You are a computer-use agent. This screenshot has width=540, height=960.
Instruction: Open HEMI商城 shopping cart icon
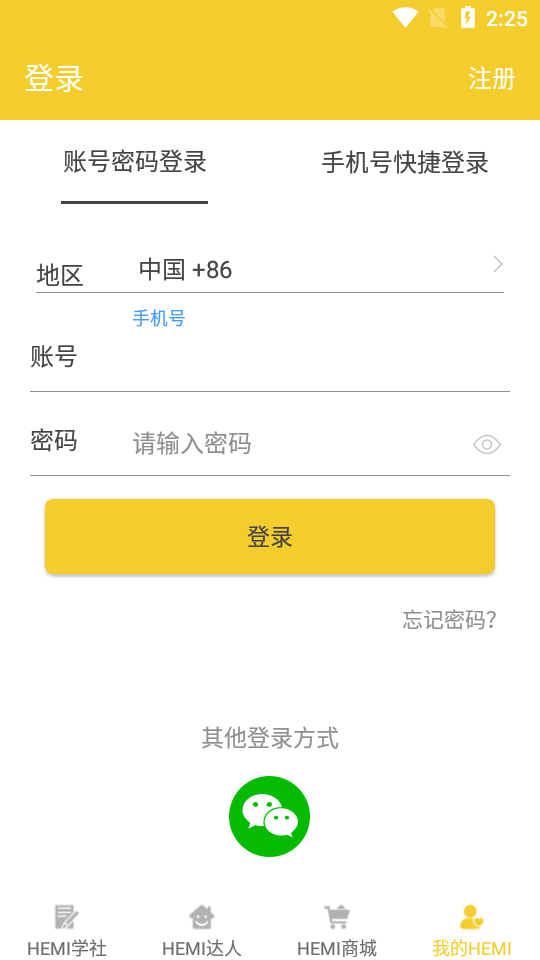[x=336, y=917]
